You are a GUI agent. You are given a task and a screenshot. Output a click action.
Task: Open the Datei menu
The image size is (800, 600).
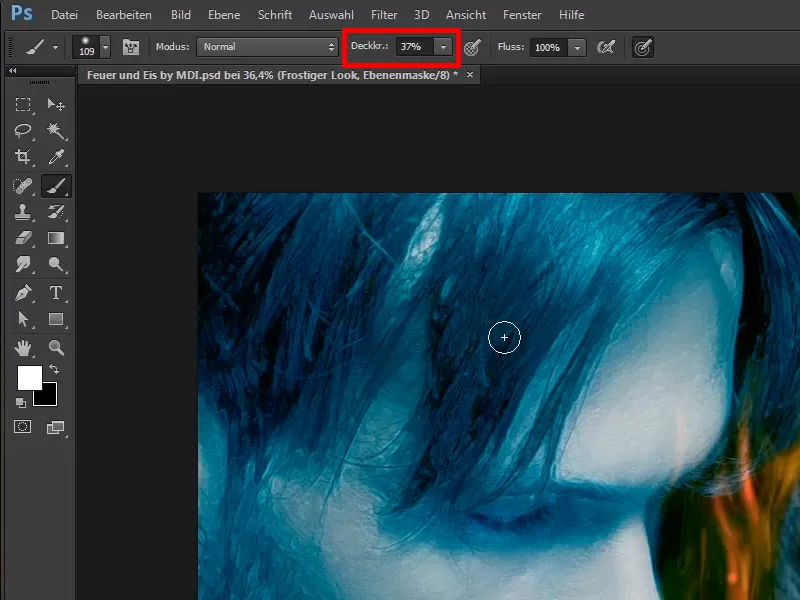coord(64,15)
